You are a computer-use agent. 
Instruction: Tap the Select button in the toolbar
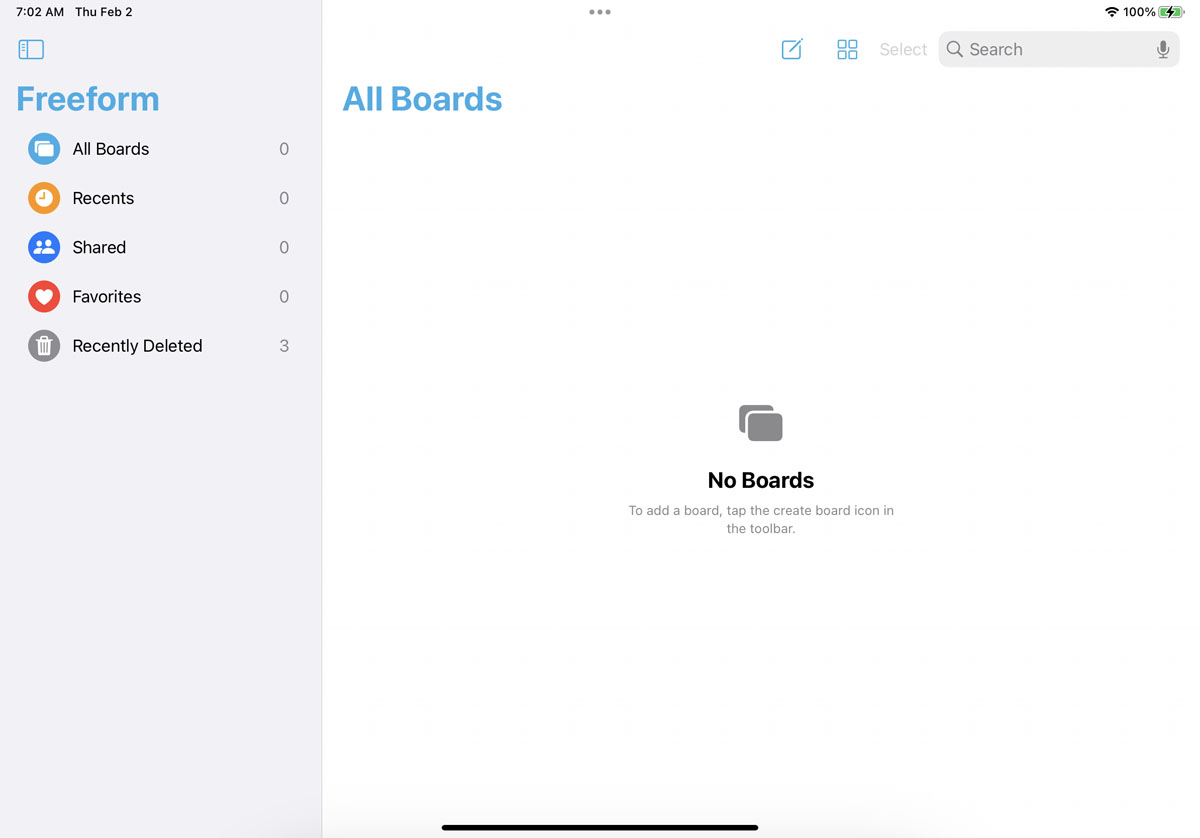902,48
